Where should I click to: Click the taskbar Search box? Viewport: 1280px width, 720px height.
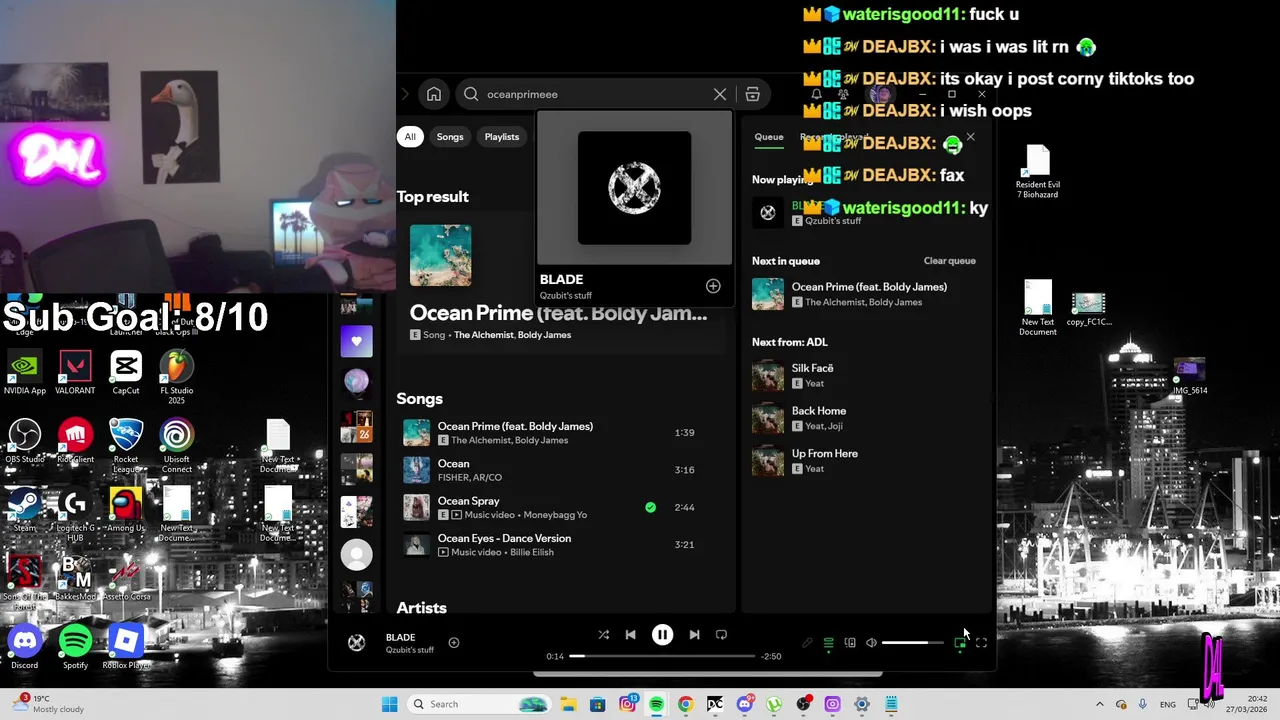click(x=480, y=704)
